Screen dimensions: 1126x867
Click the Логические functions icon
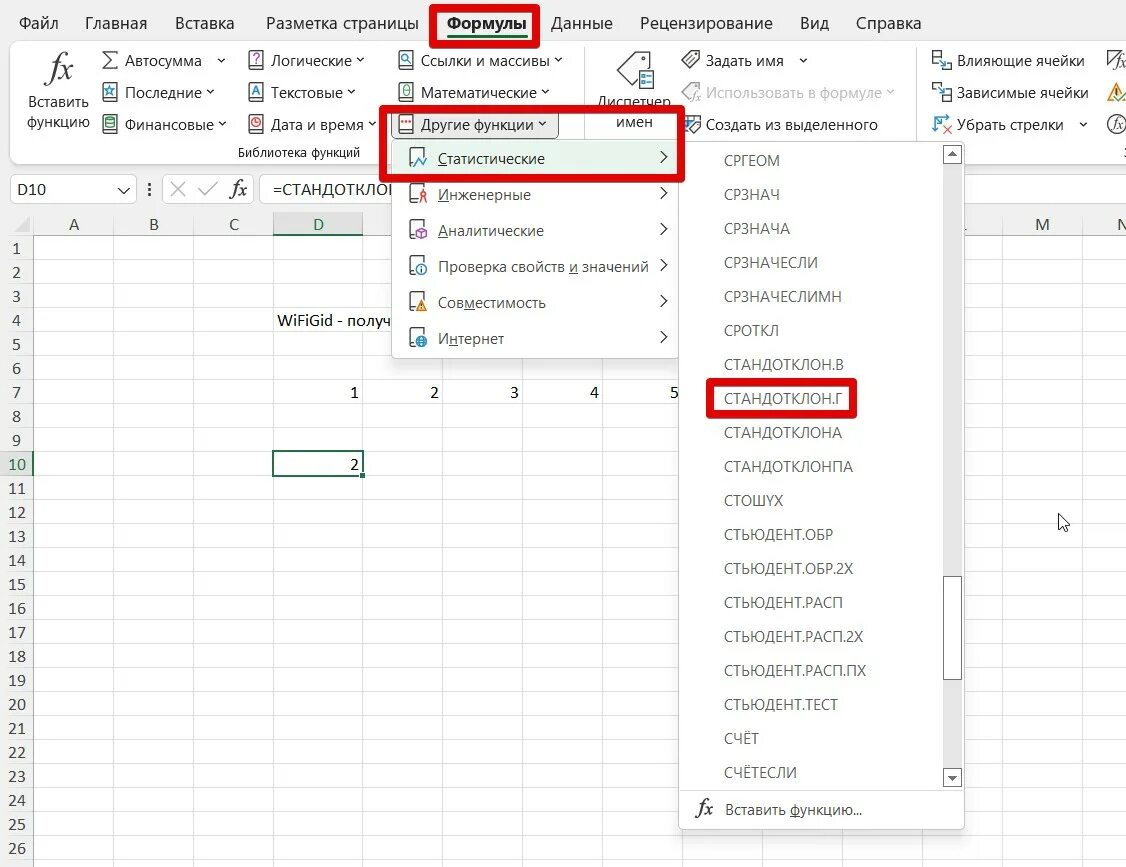tap(256, 60)
